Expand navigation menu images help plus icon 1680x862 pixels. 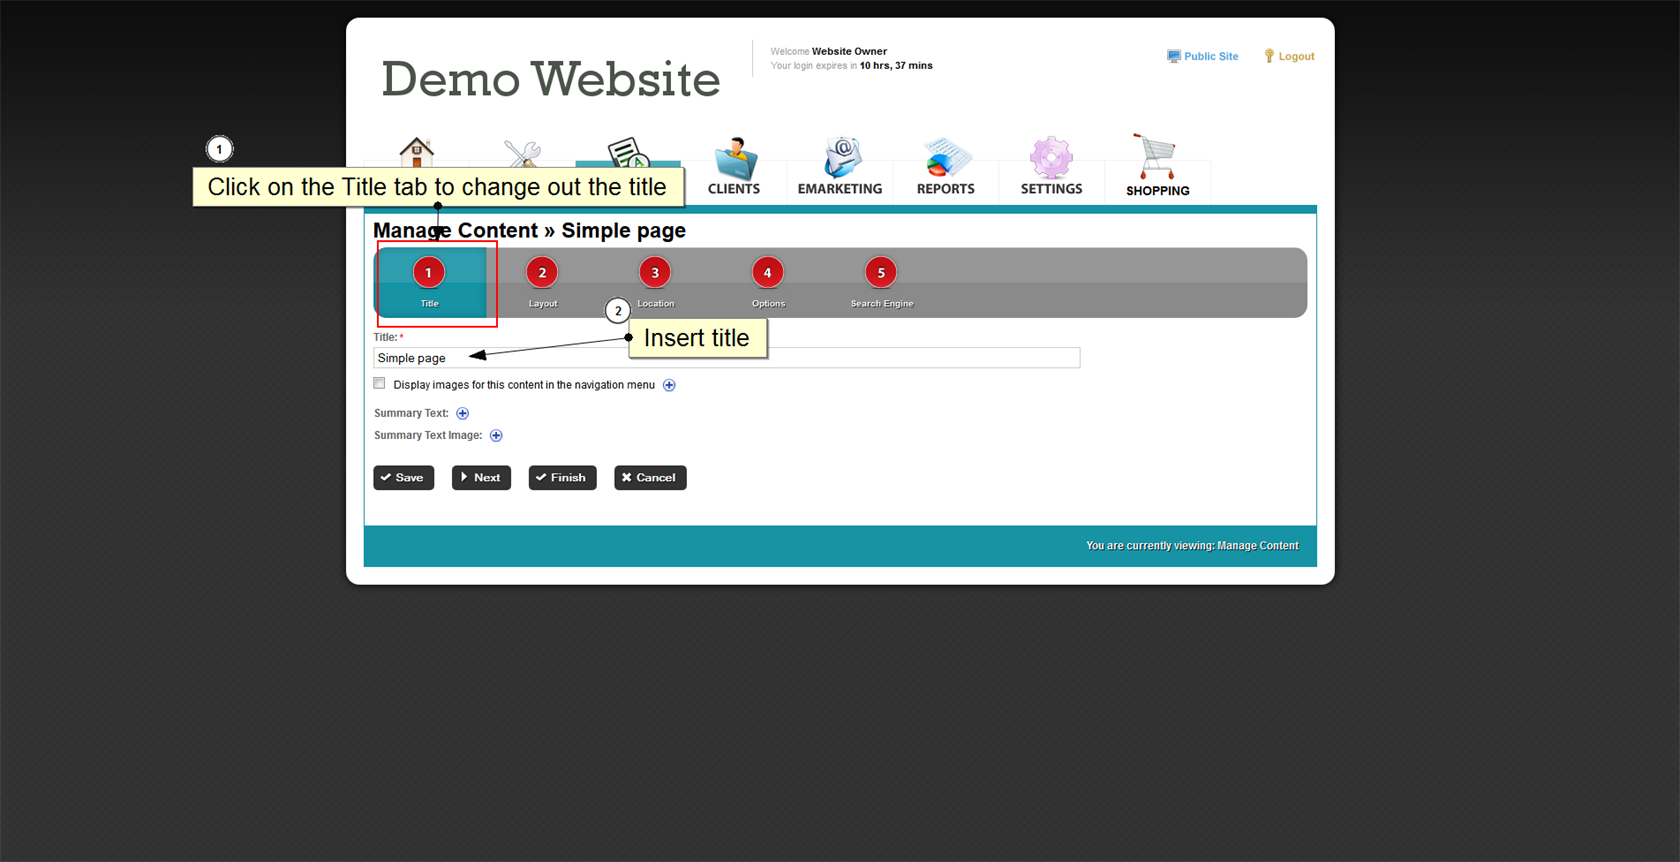point(669,385)
